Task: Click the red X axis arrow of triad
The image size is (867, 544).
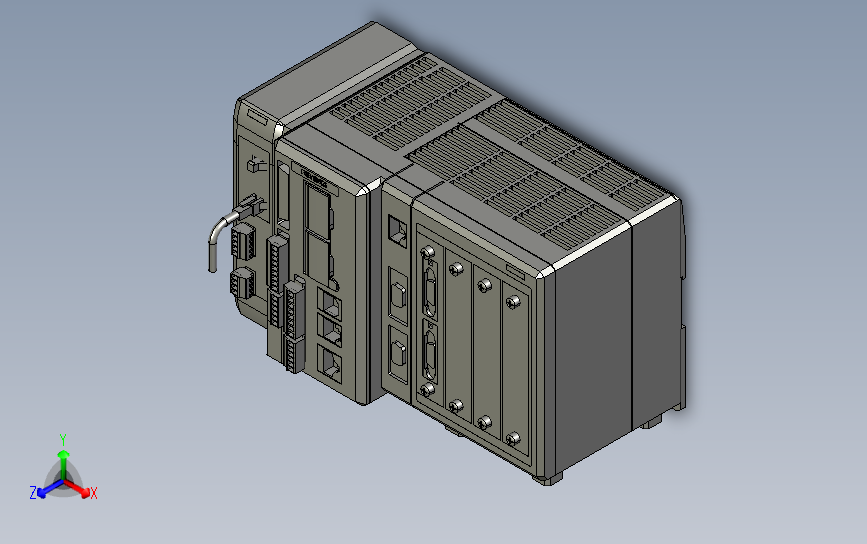Action: pyautogui.click(x=77, y=488)
